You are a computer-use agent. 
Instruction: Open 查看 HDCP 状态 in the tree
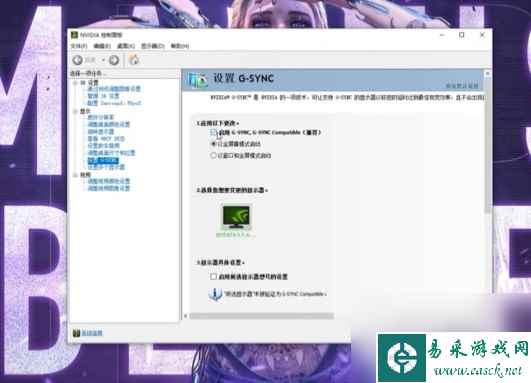point(106,139)
